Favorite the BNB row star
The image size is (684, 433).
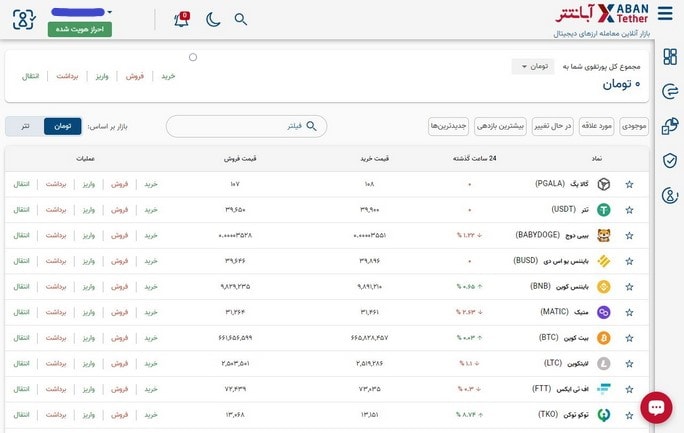(629, 287)
